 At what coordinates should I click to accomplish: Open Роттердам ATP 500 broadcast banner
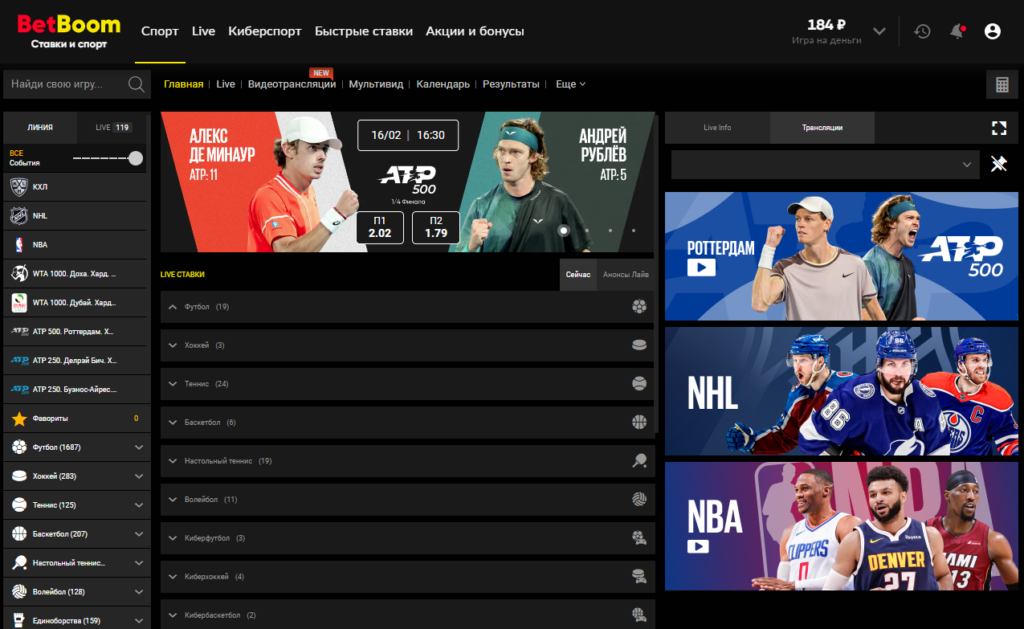point(841,256)
